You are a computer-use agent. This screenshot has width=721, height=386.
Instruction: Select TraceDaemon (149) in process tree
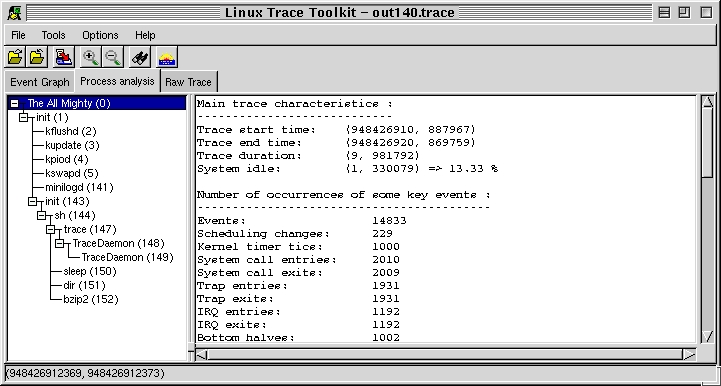tap(127, 257)
